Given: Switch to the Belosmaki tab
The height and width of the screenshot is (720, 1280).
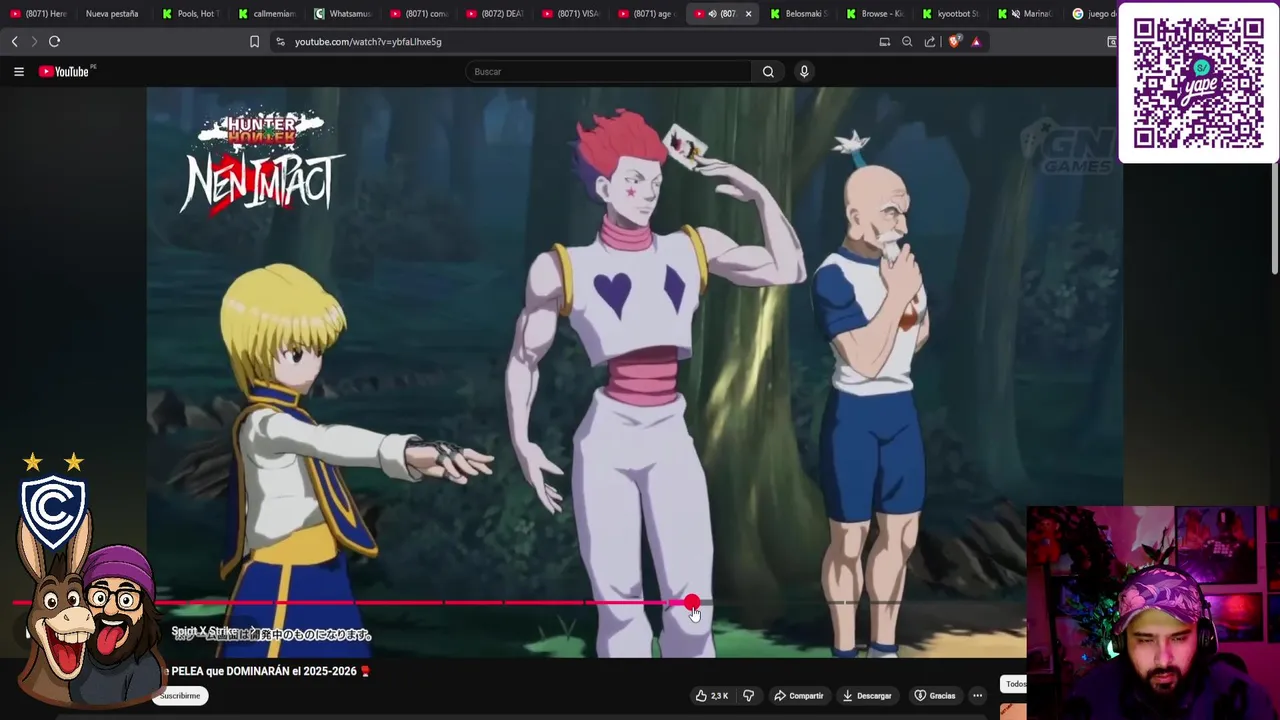Looking at the screenshot, I should pos(798,14).
